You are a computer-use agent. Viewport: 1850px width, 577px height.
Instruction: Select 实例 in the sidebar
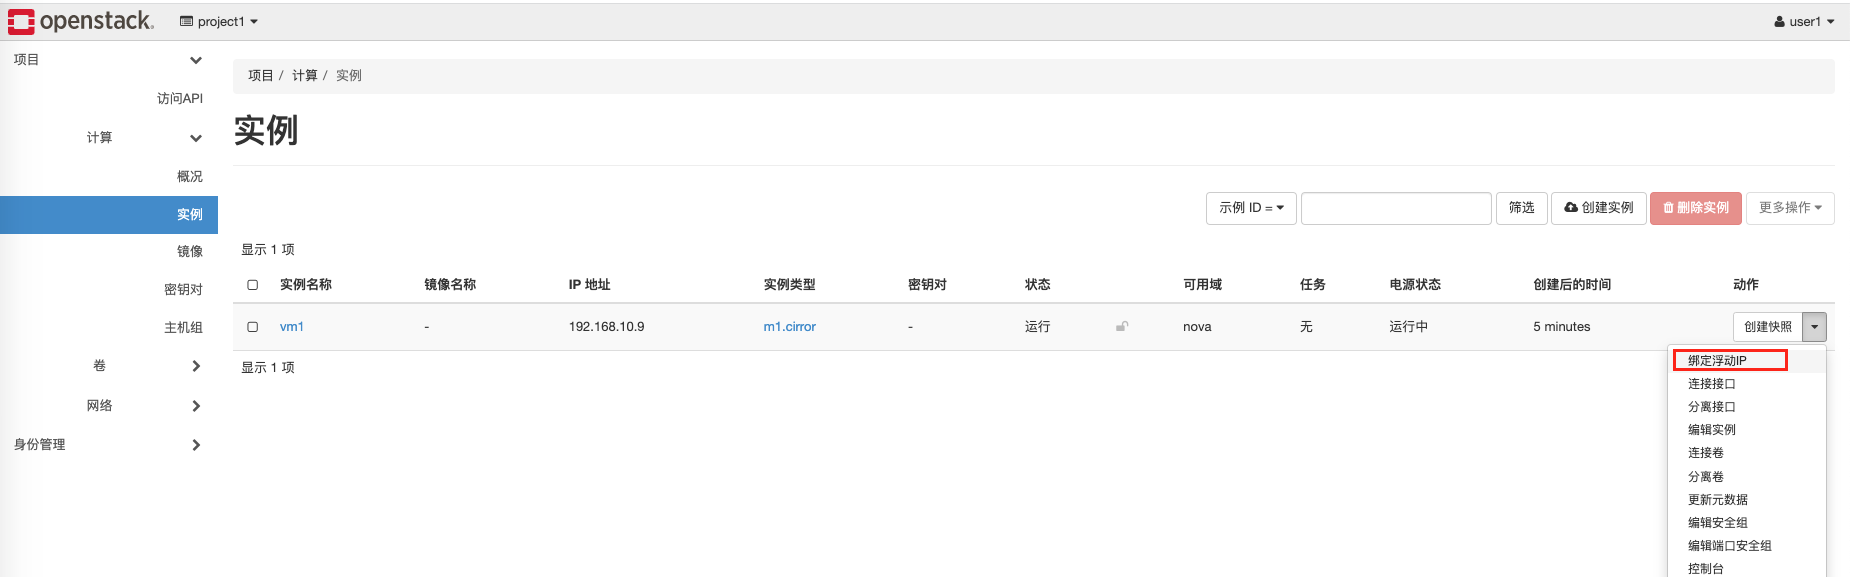[109, 214]
